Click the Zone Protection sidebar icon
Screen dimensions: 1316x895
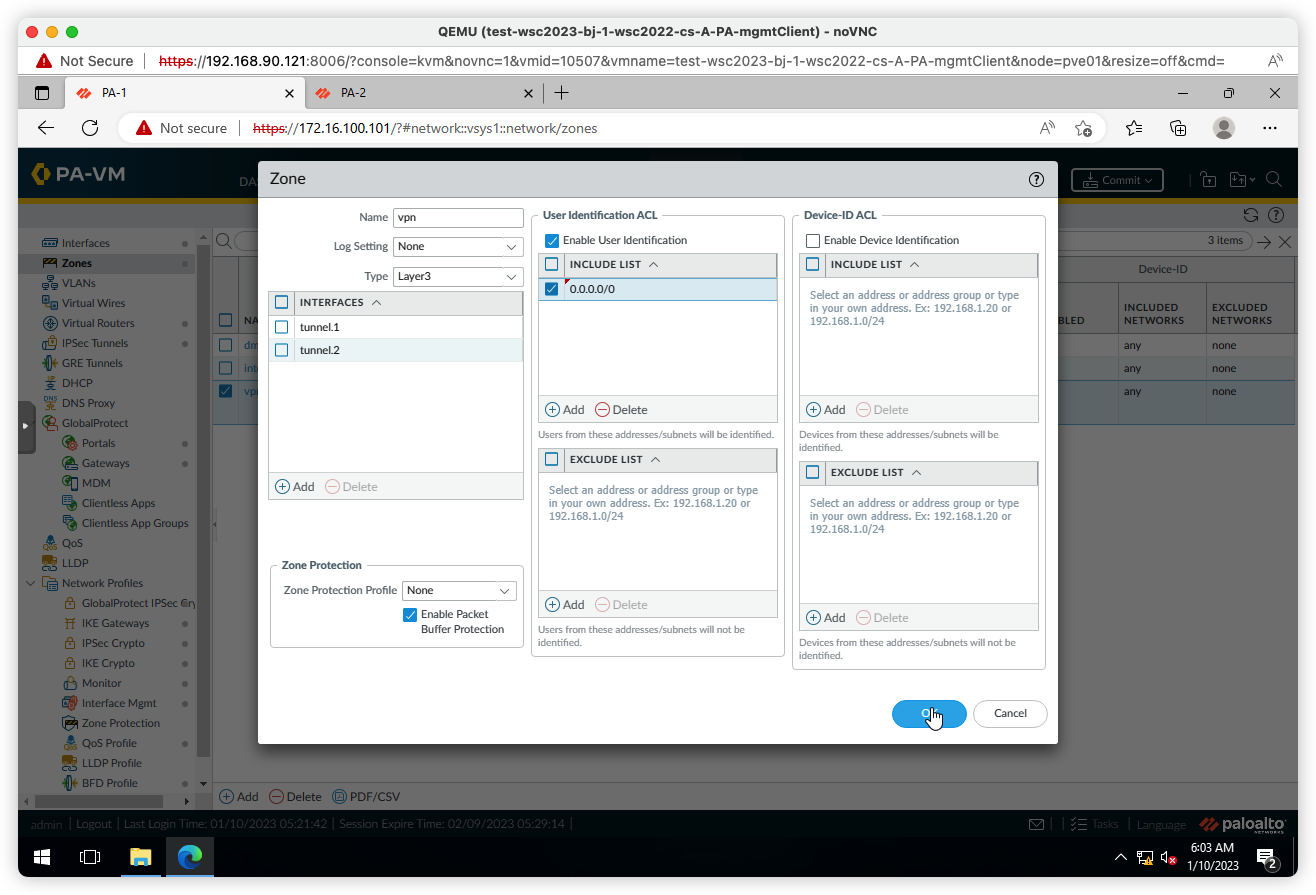[70, 723]
